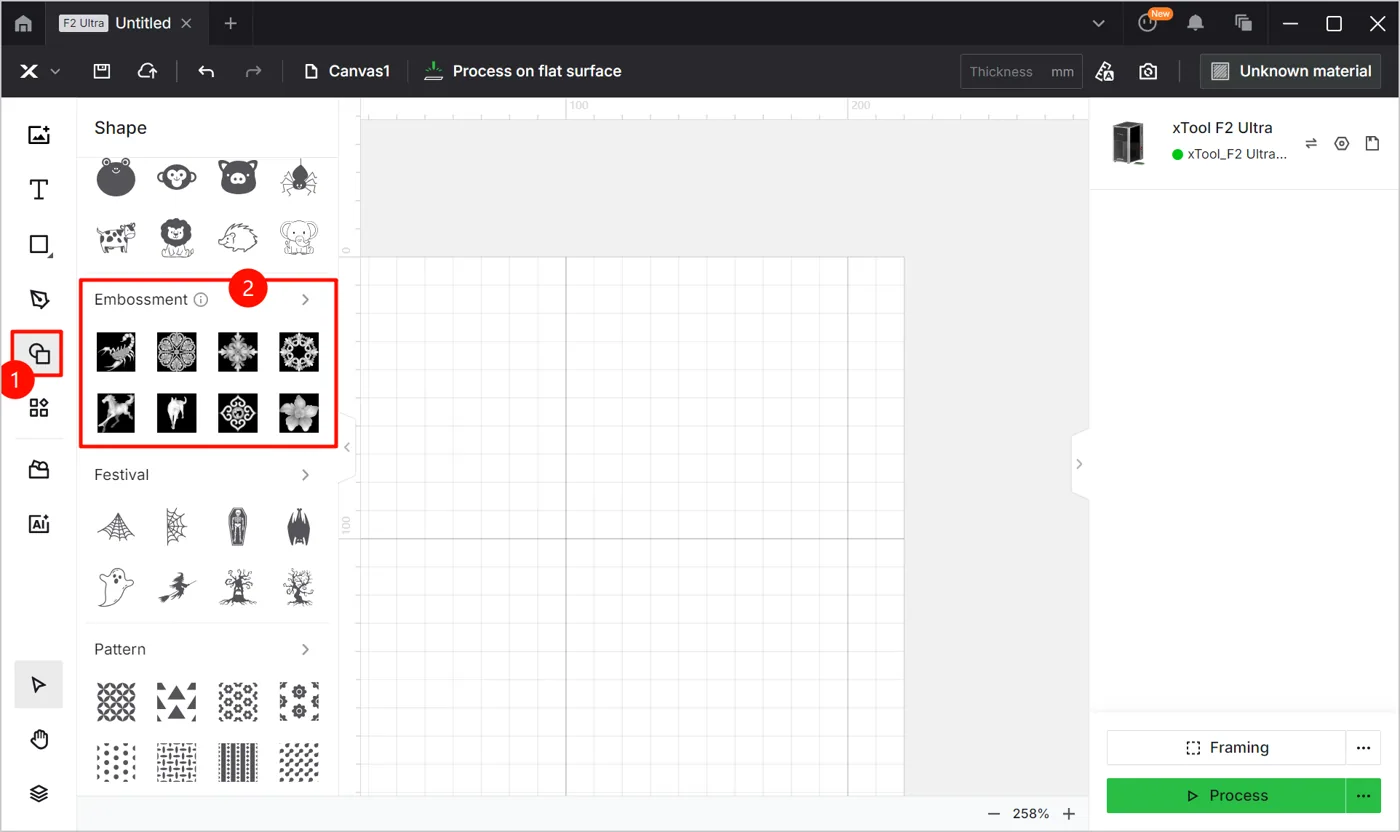This screenshot has height=832, width=1400.
Task: Click the 258% zoom level
Action: click(1031, 814)
